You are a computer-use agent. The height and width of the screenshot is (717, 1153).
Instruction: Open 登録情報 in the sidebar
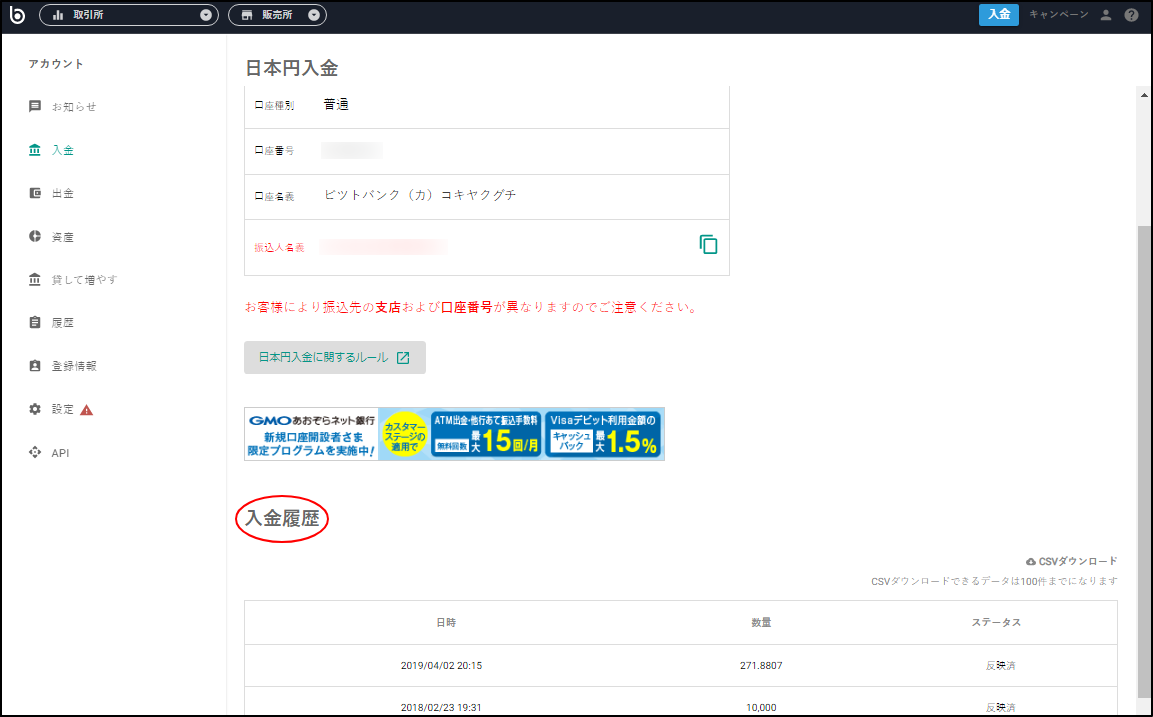pyautogui.click(x=74, y=366)
